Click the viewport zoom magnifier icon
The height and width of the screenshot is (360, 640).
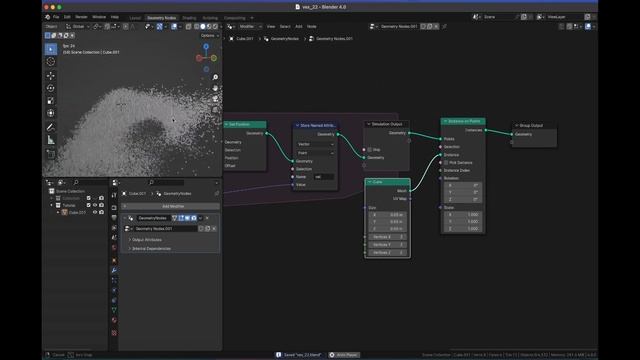click(x=215, y=77)
